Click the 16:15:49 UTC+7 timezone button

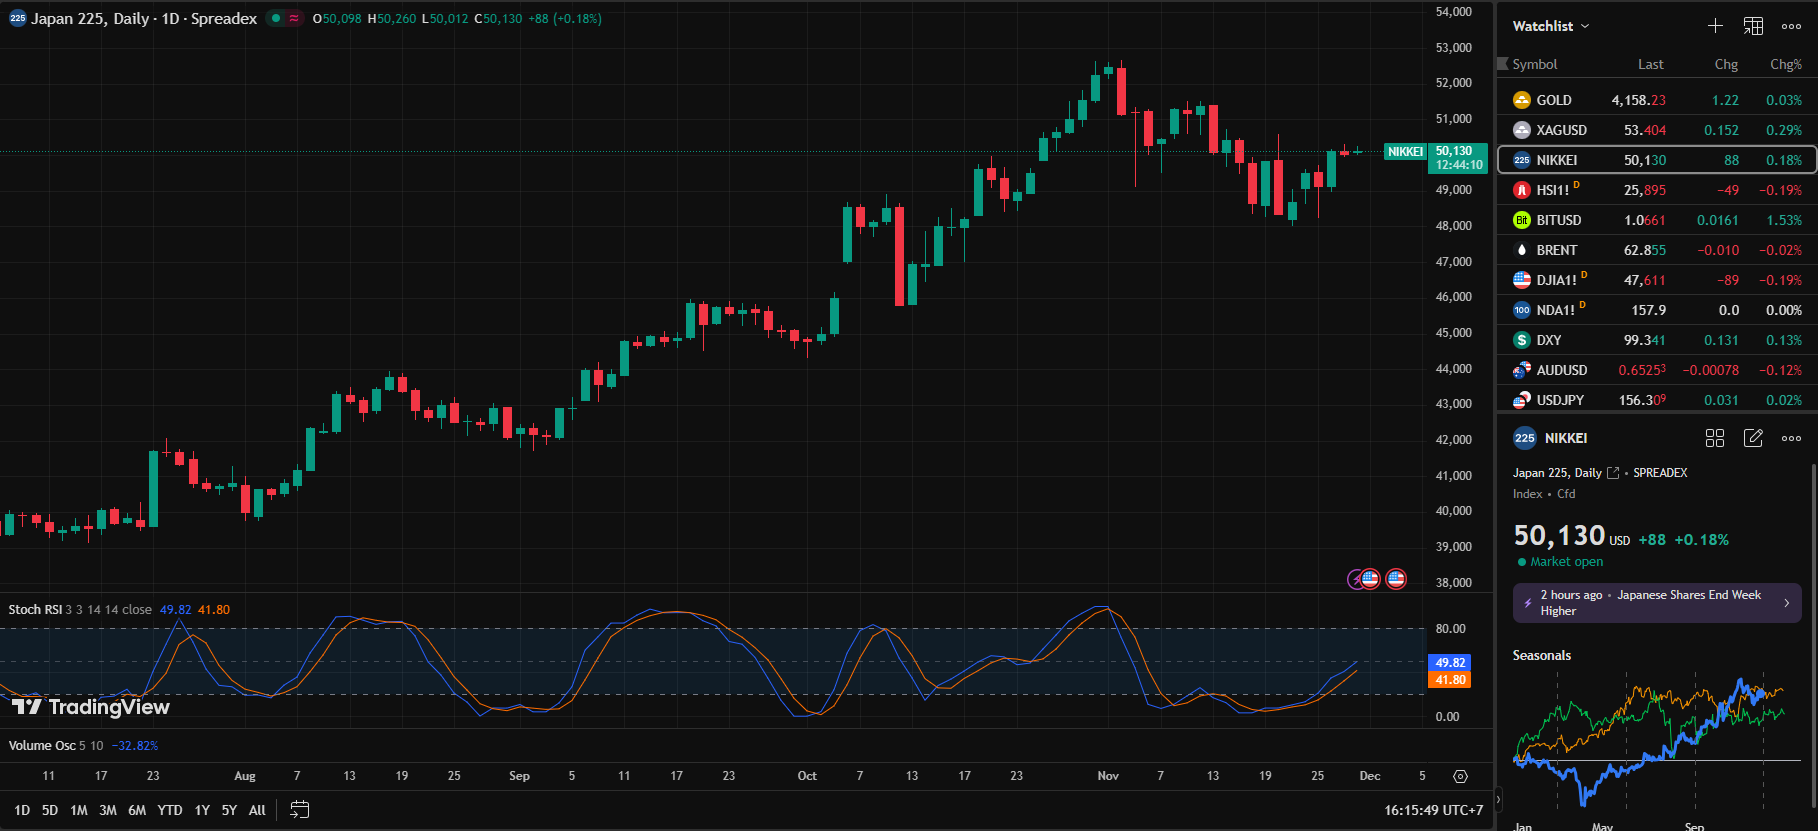(1433, 810)
